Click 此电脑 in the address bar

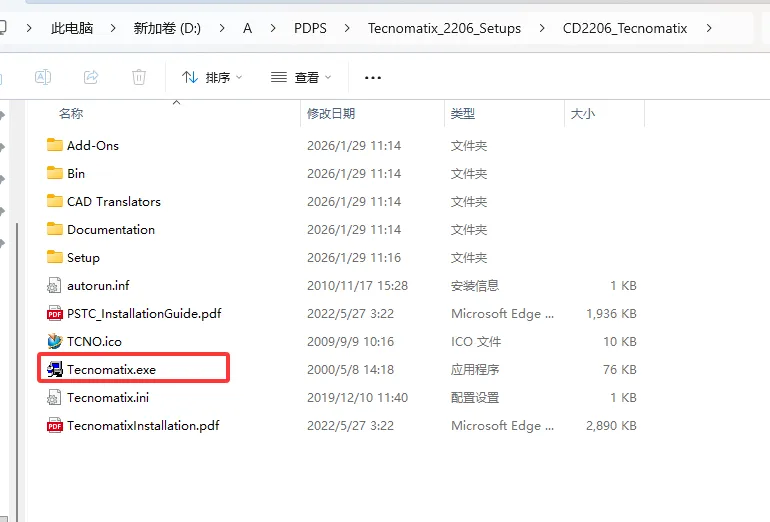(72, 28)
